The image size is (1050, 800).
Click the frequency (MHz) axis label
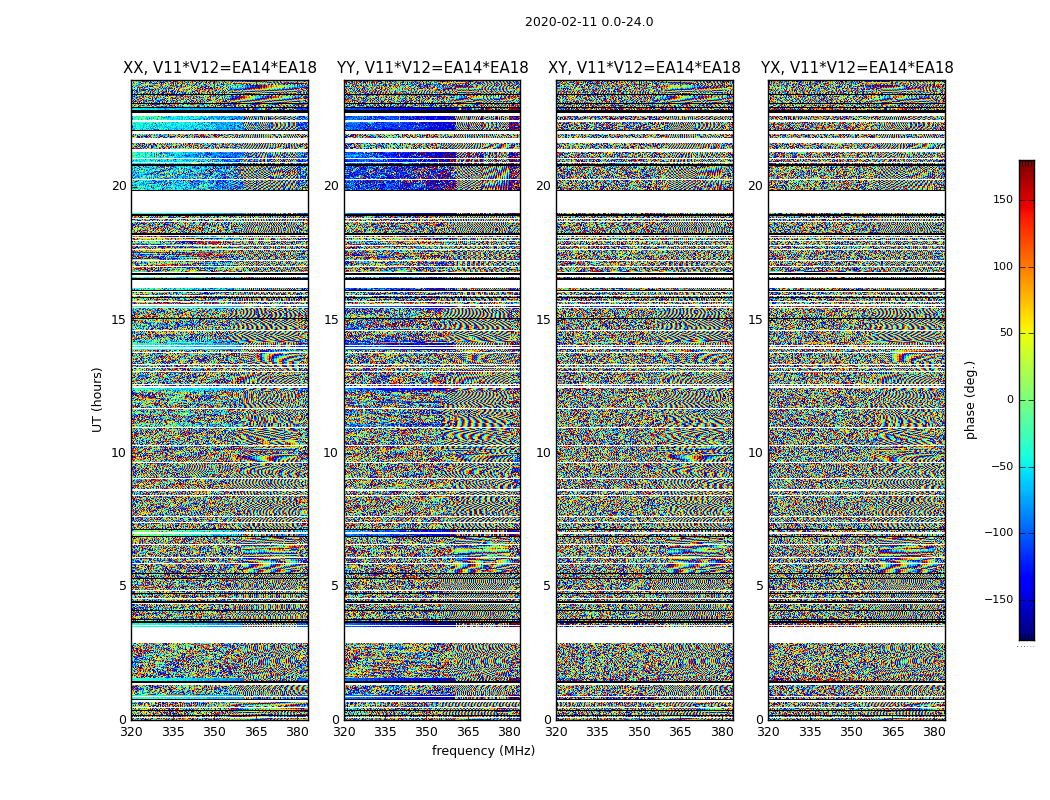click(x=483, y=750)
